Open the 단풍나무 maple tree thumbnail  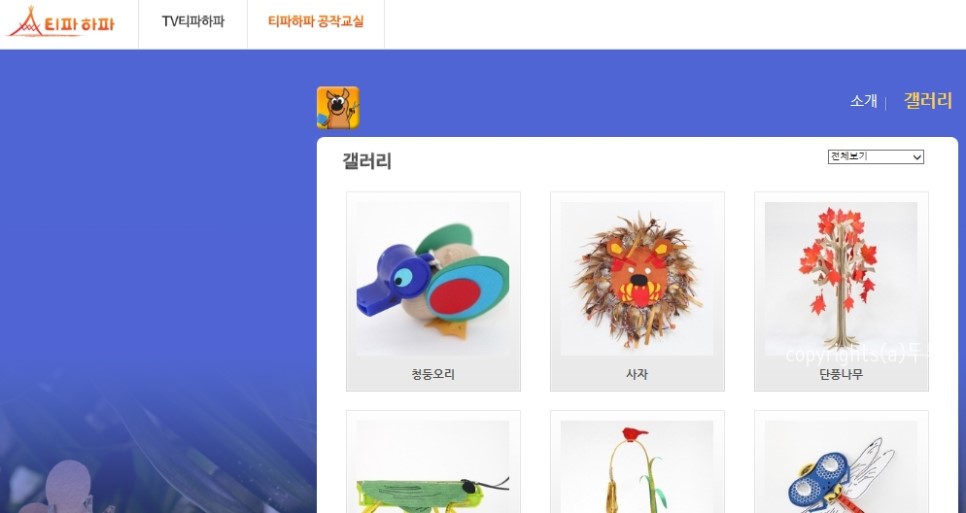point(841,279)
